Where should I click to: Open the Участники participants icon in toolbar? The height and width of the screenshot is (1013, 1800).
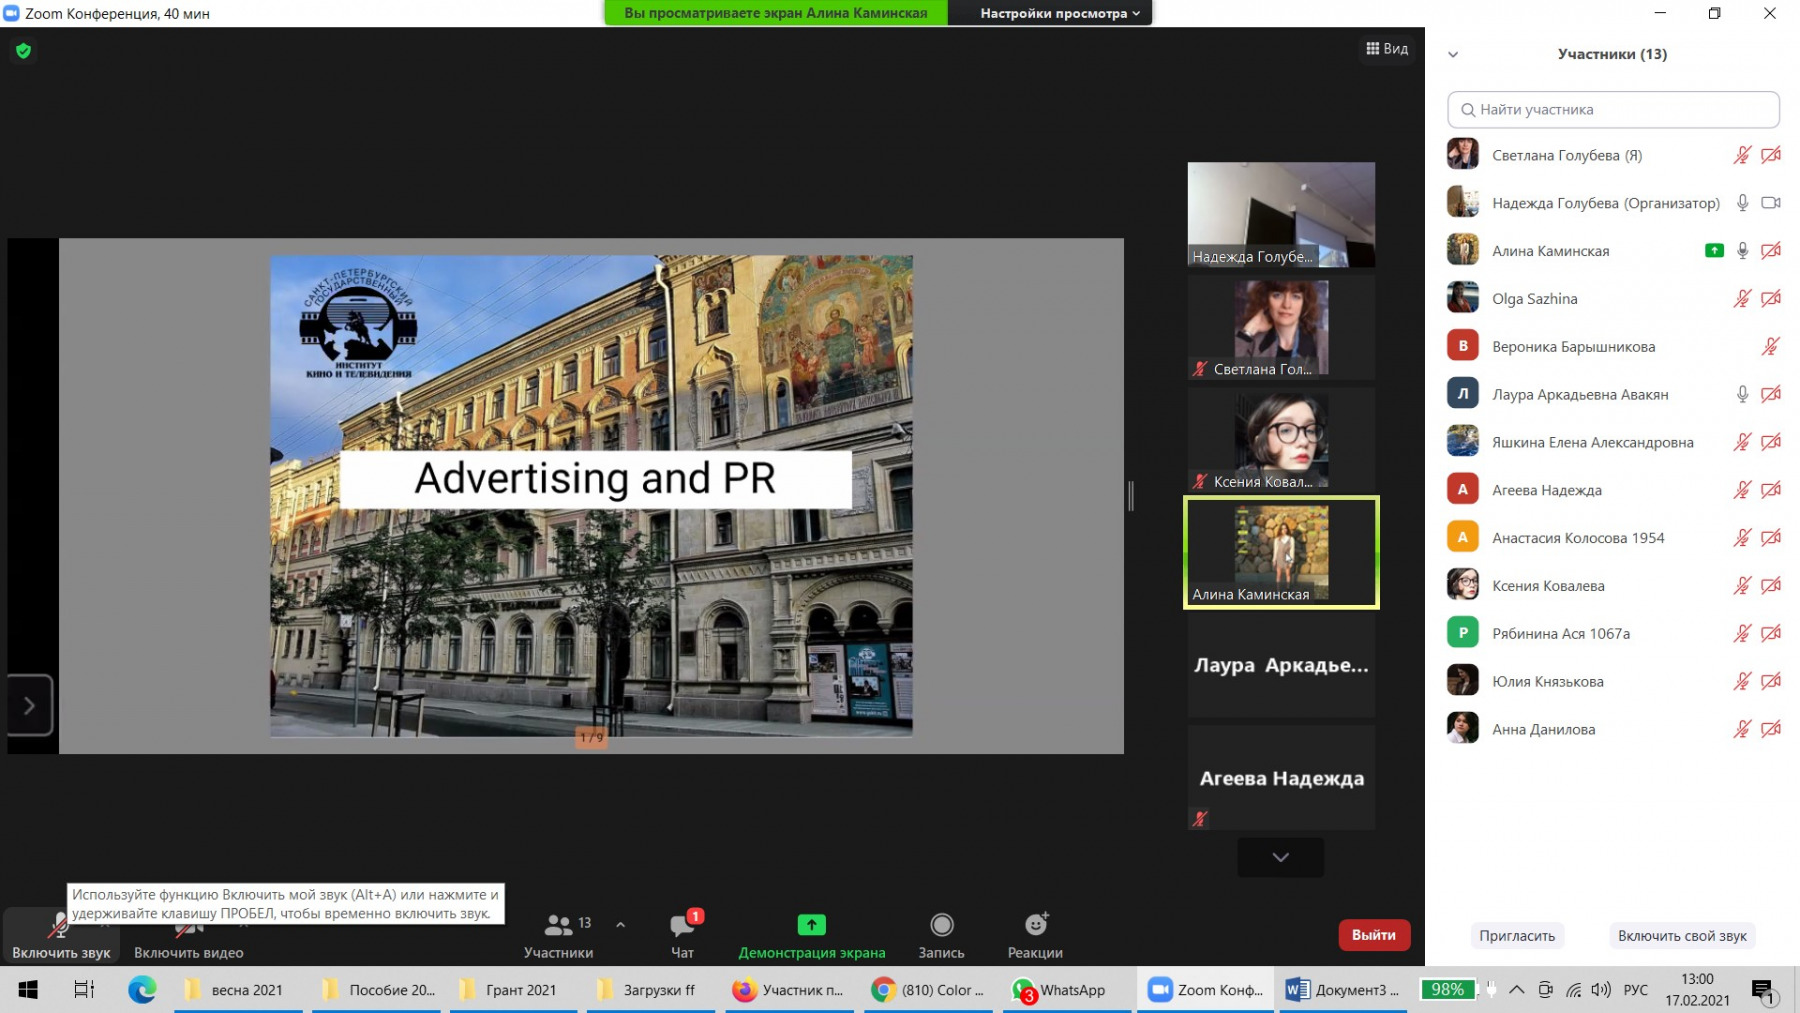pos(558,926)
